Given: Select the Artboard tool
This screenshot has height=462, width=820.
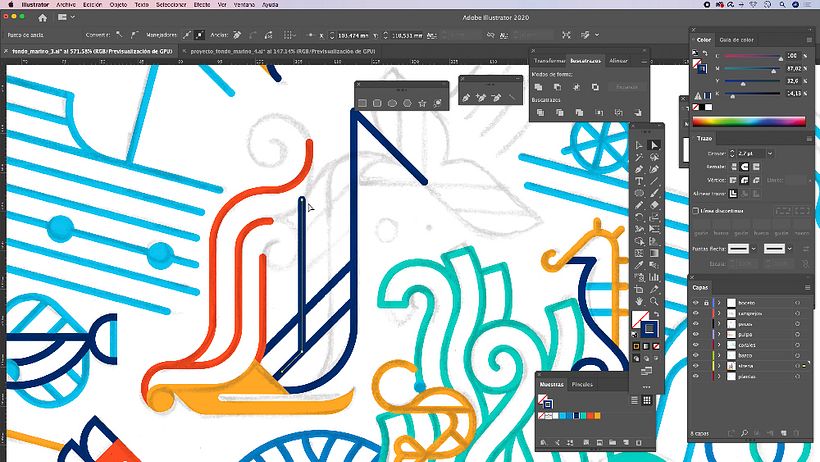Looking at the screenshot, I should click(639, 289).
